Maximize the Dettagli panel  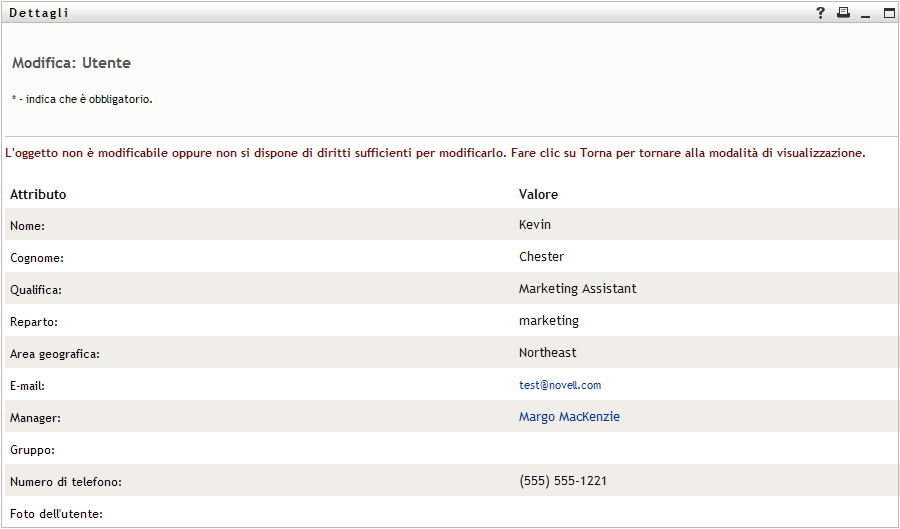click(x=889, y=13)
